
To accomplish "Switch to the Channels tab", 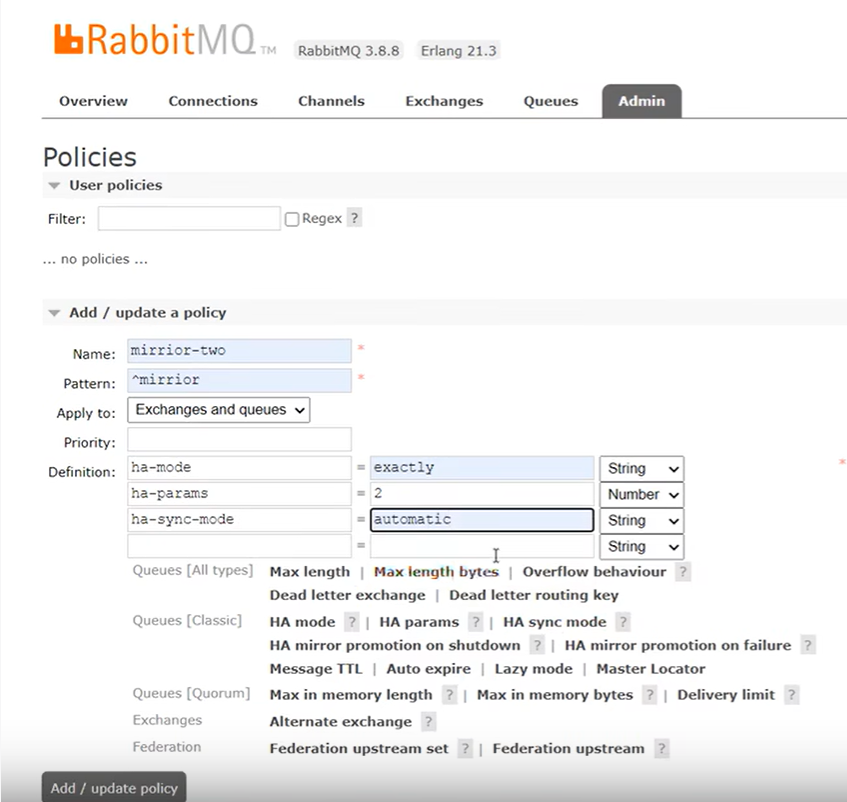I will (331, 101).
